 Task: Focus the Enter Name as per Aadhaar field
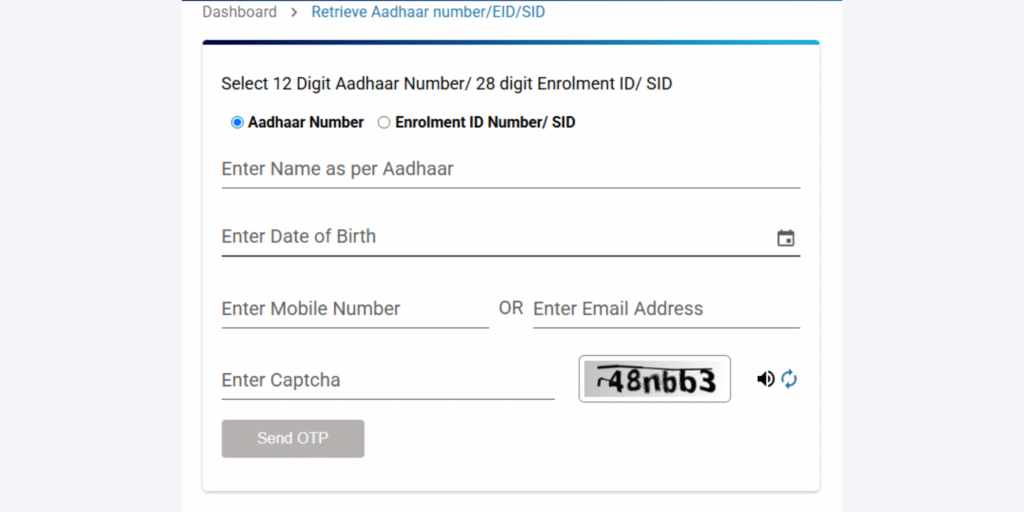tap(510, 169)
